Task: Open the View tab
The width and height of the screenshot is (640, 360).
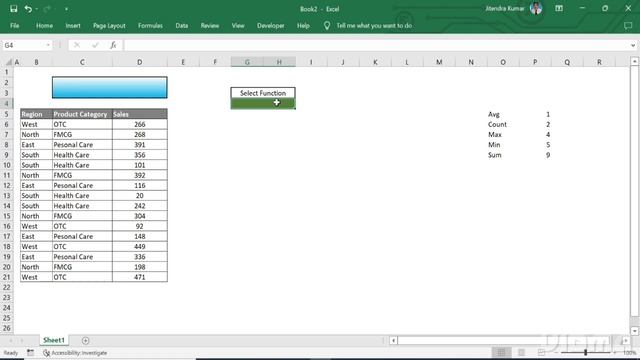Action: tap(238, 25)
